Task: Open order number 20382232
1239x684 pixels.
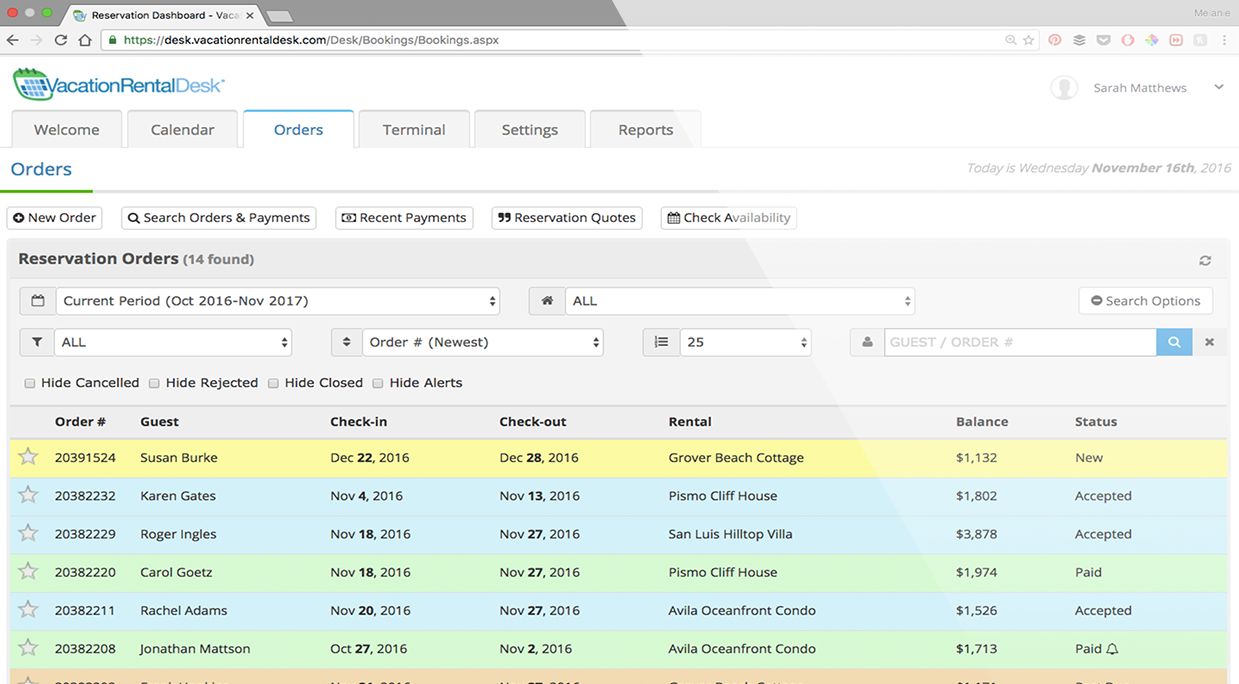Action: point(85,496)
